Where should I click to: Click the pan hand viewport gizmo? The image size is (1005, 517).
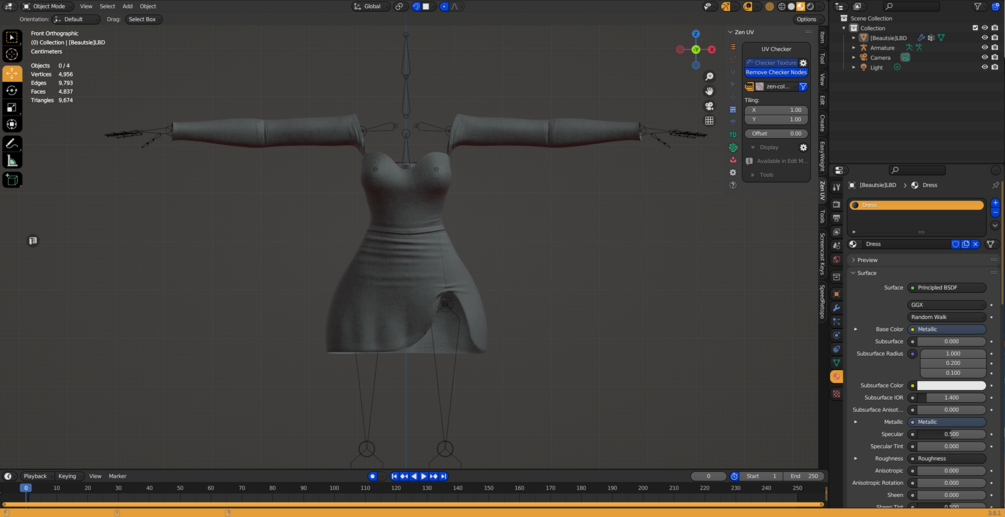coord(710,91)
